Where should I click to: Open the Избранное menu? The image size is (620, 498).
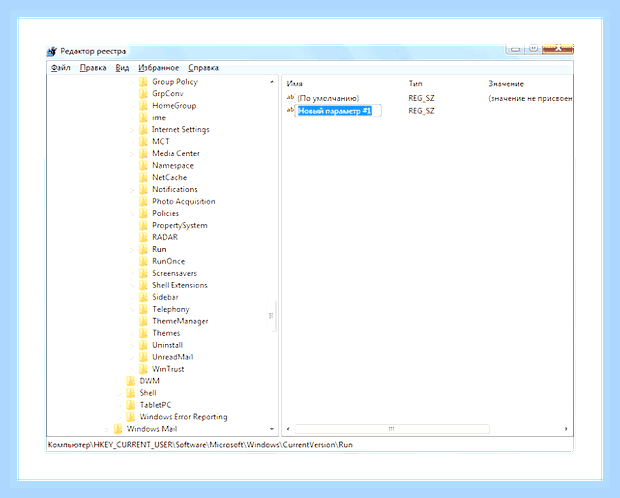(159, 68)
